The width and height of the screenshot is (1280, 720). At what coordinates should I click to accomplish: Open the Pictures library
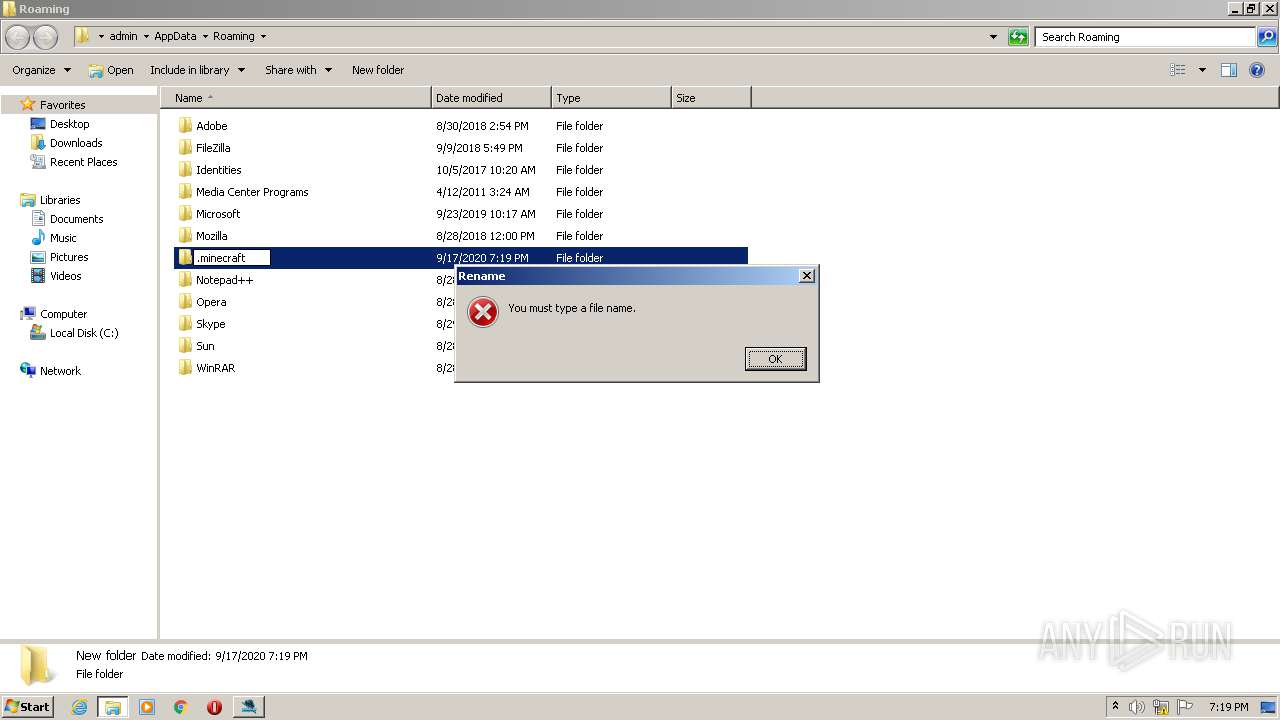69,257
